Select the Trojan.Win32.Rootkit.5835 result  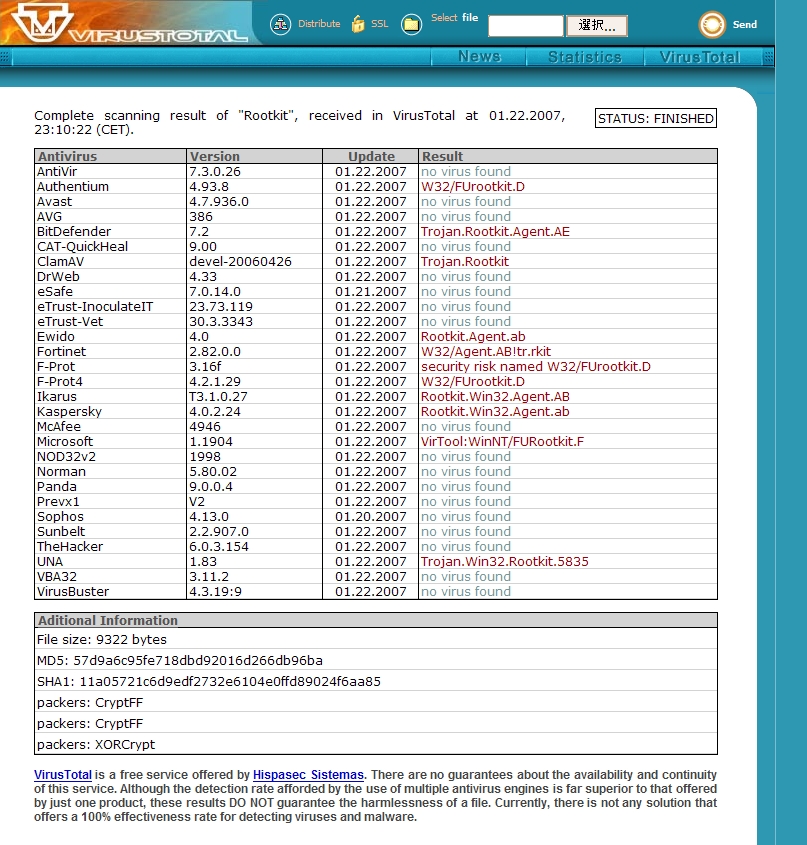point(505,562)
